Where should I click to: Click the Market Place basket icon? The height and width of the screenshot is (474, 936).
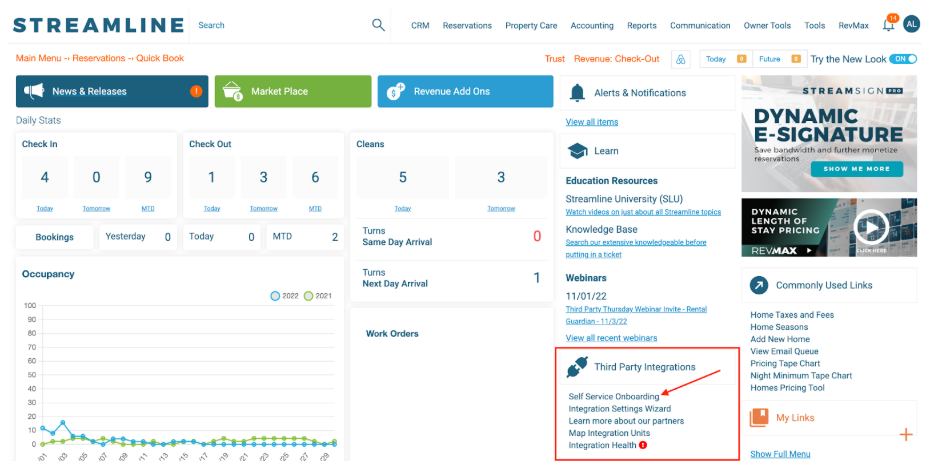[x=232, y=91]
